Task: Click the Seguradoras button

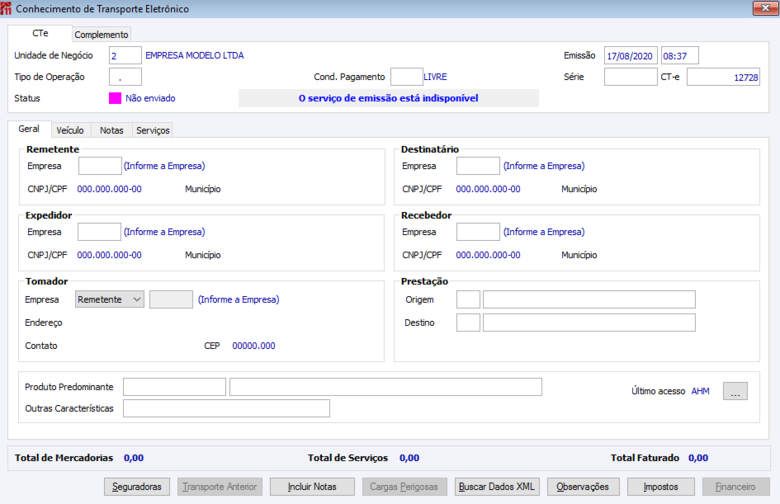Action: tap(137, 487)
